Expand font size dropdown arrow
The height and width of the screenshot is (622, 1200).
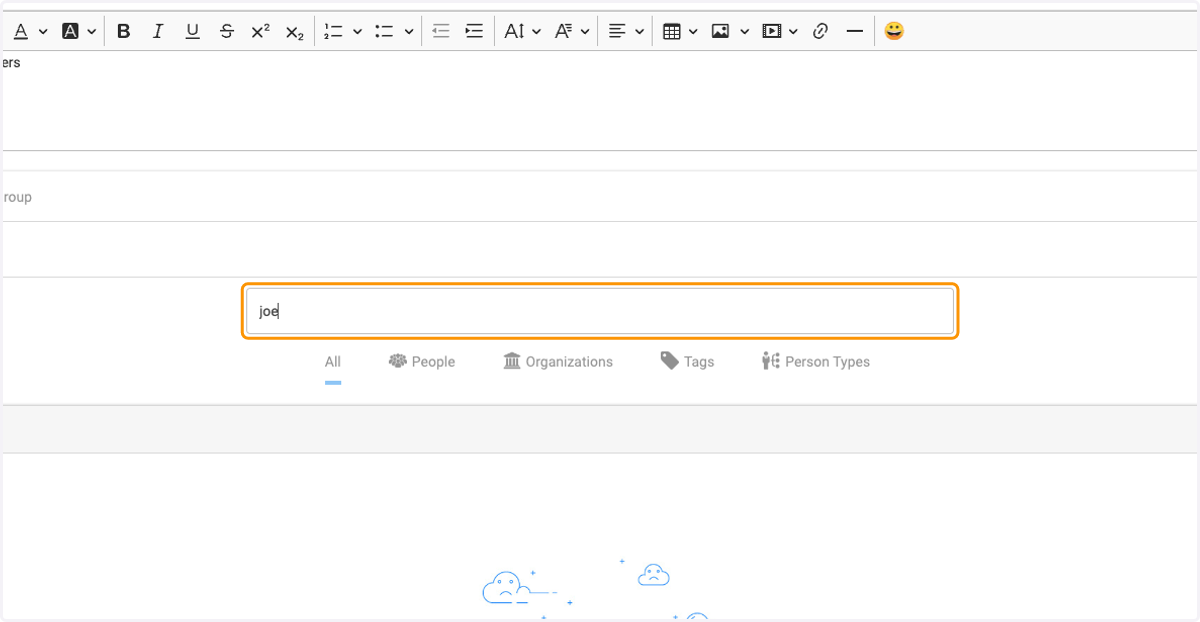pos(536,32)
